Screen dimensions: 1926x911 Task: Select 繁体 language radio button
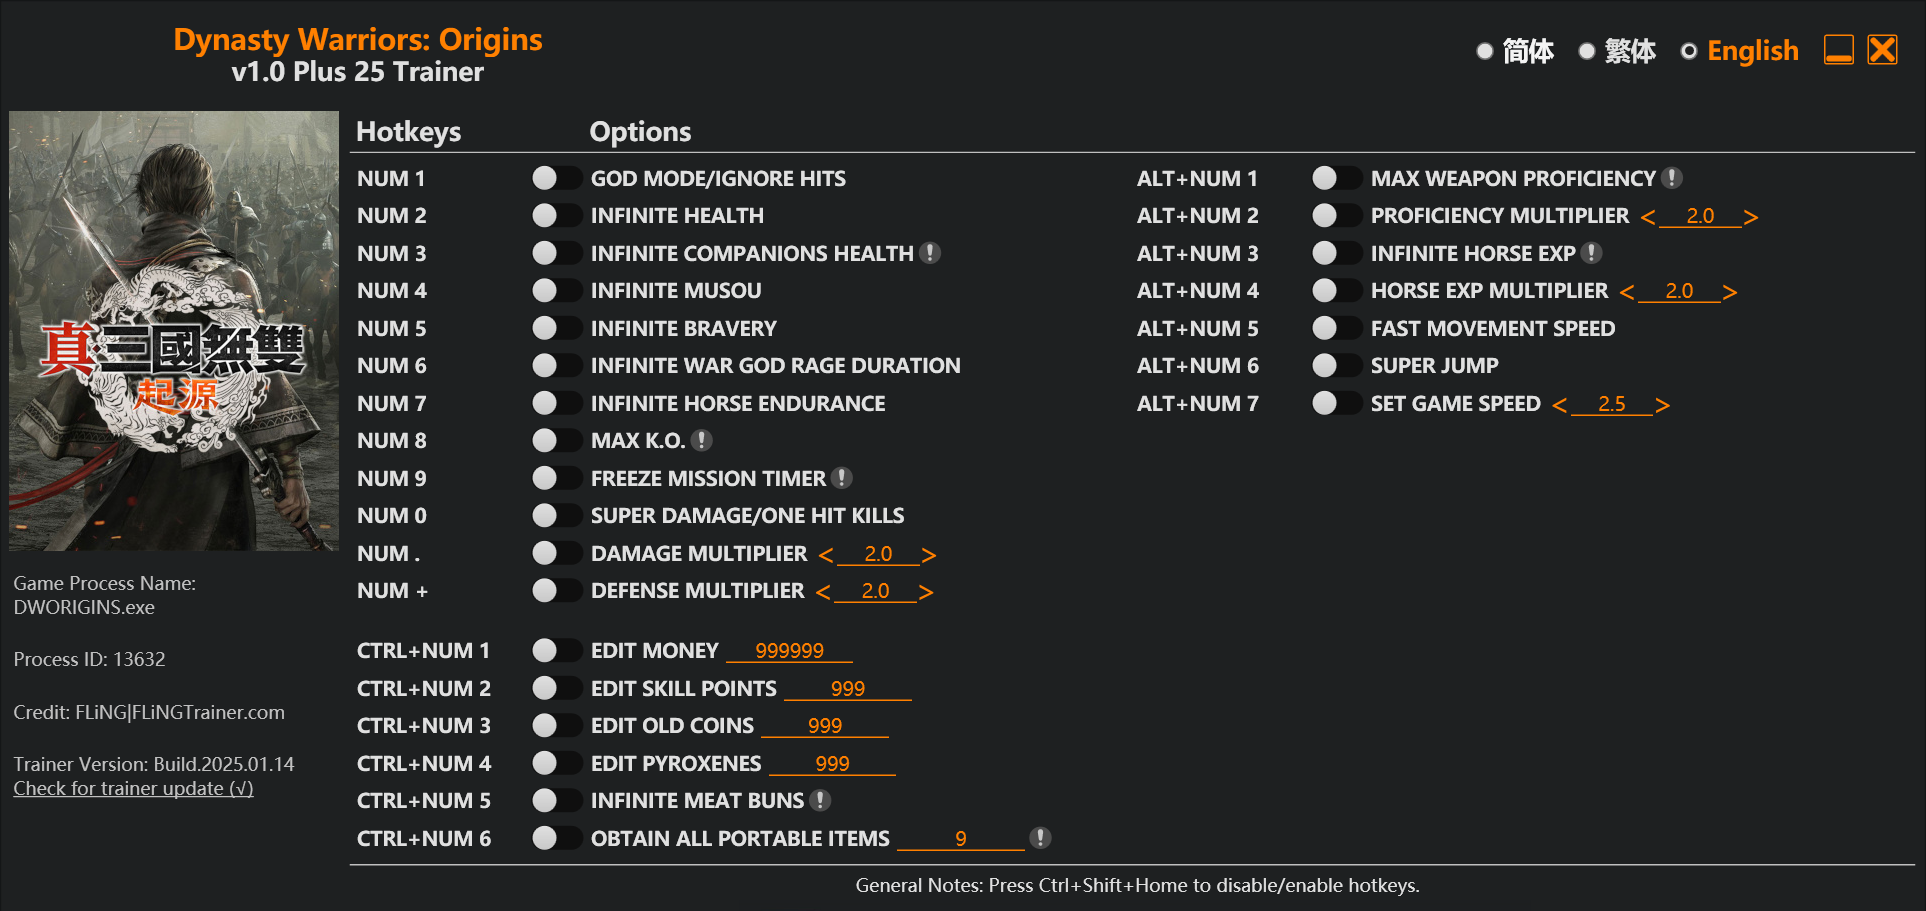pos(1587,51)
